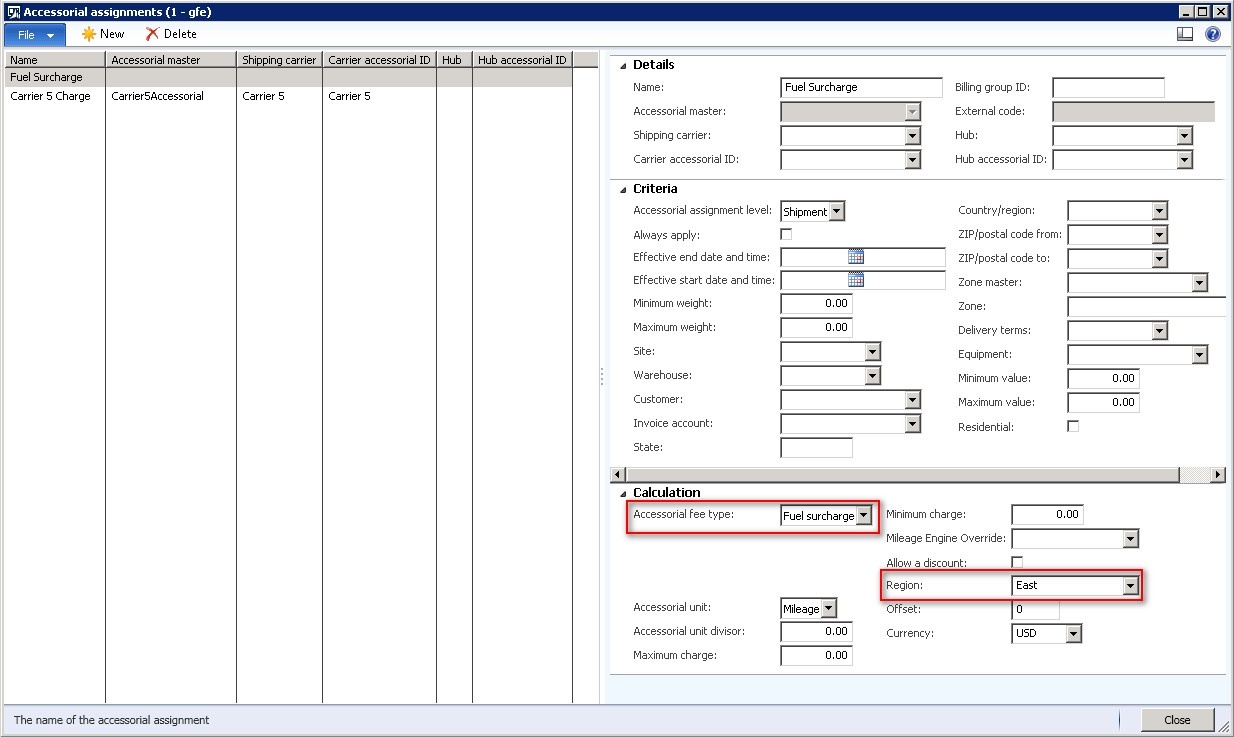Toggle the Always apply checkbox
This screenshot has width=1234, height=737.
(x=786, y=234)
